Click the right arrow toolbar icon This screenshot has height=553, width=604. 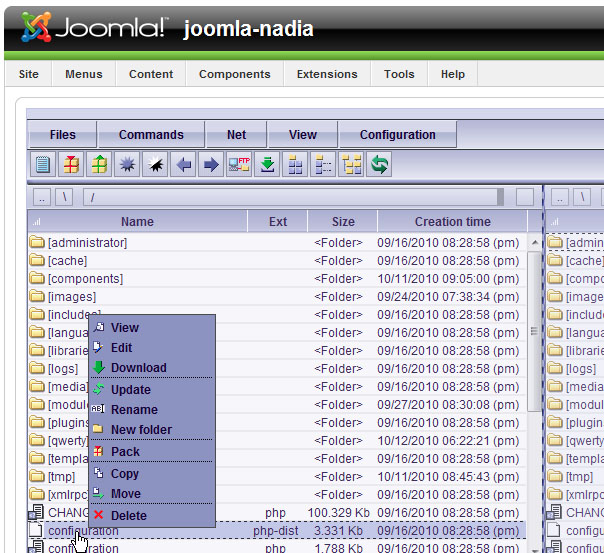(x=211, y=165)
